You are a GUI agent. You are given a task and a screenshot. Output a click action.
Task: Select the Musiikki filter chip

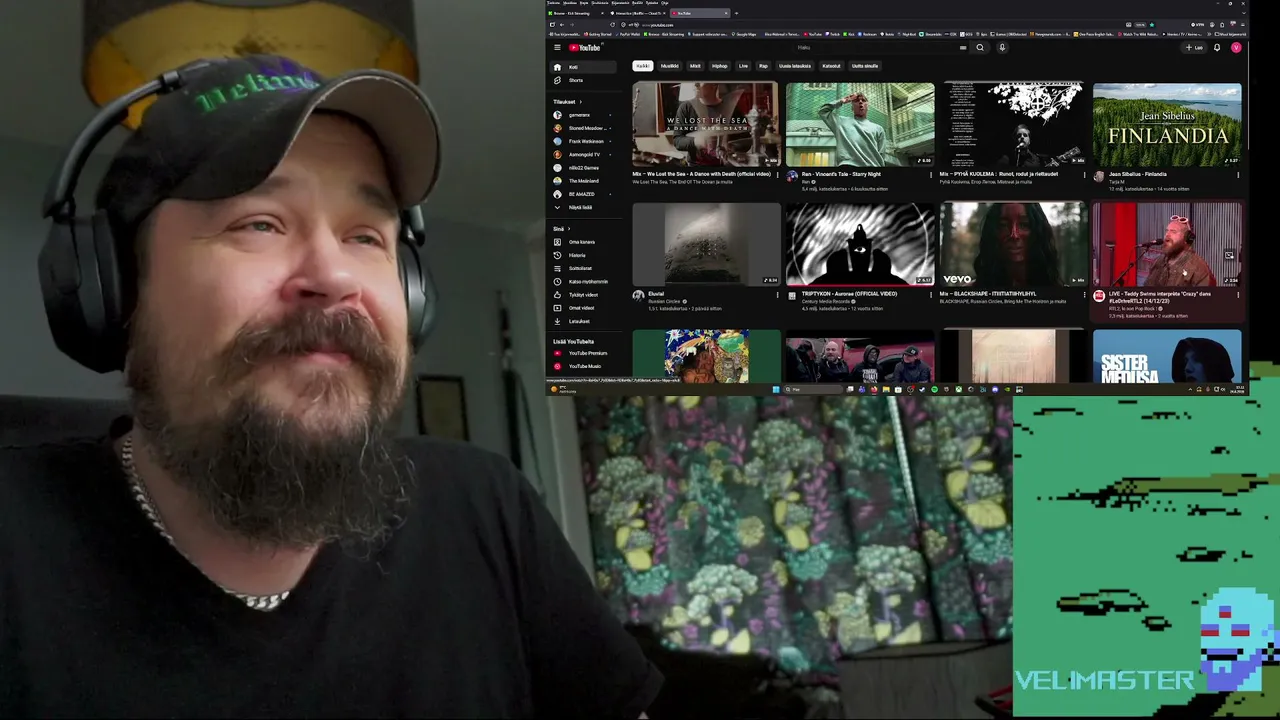pos(670,66)
